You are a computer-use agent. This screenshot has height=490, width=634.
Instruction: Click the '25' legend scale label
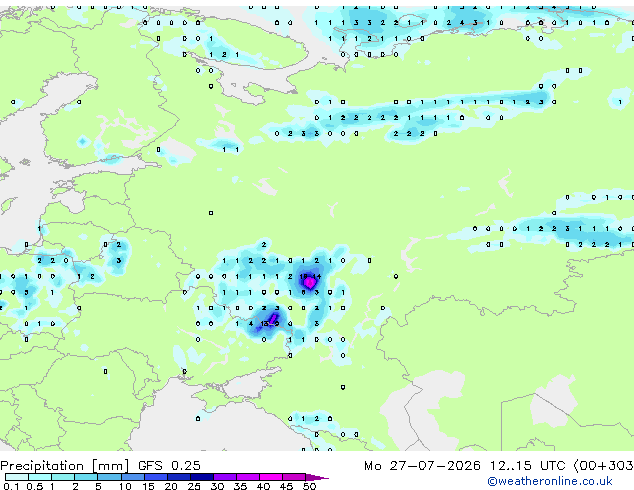pos(194,486)
